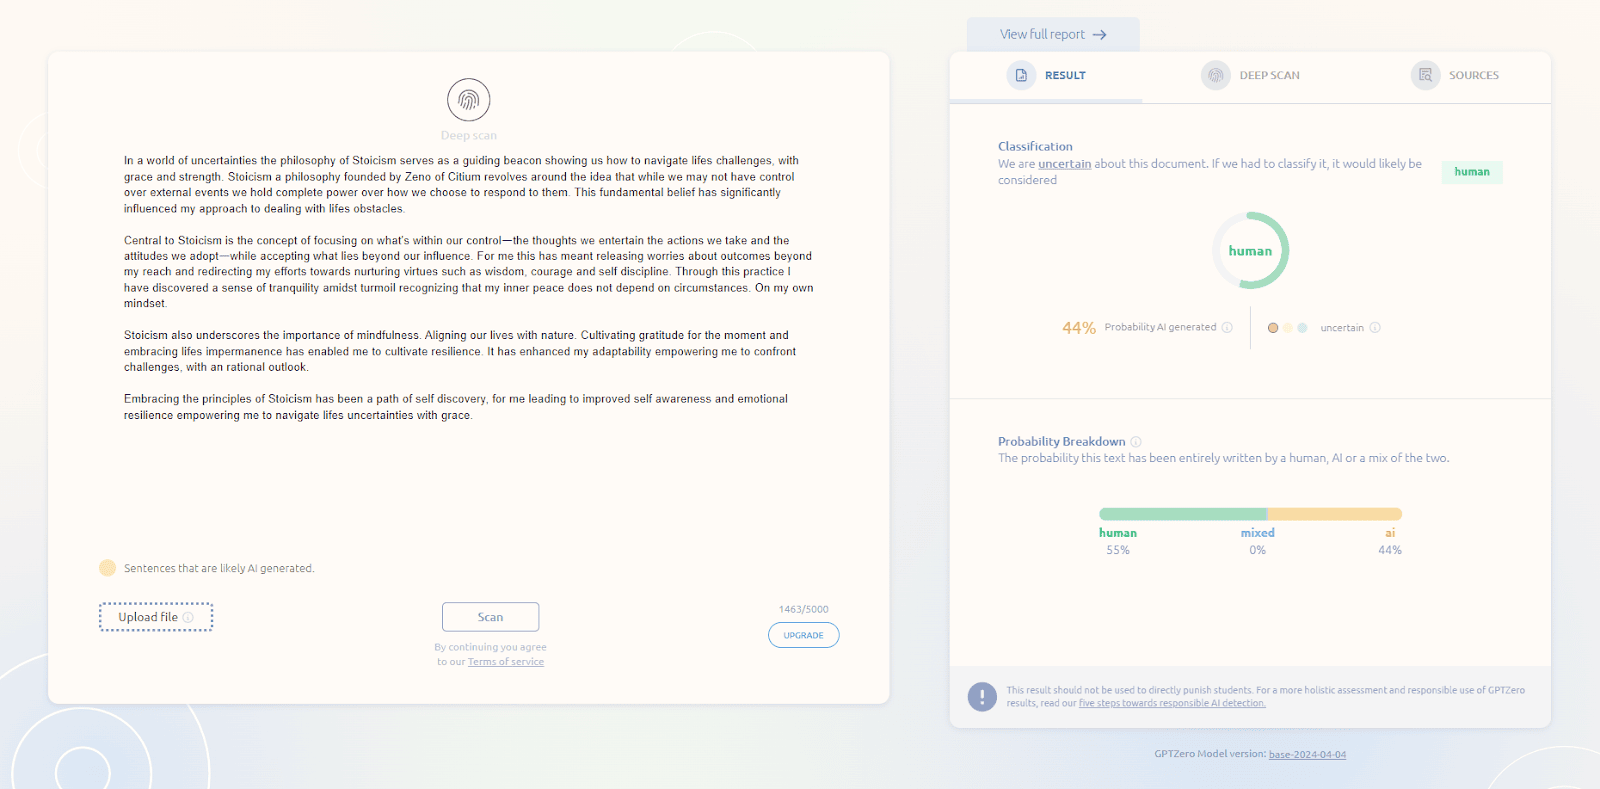This screenshot has width=1600, height=789.
Task: Click the Sources tab search icon
Action: pos(1425,75)
